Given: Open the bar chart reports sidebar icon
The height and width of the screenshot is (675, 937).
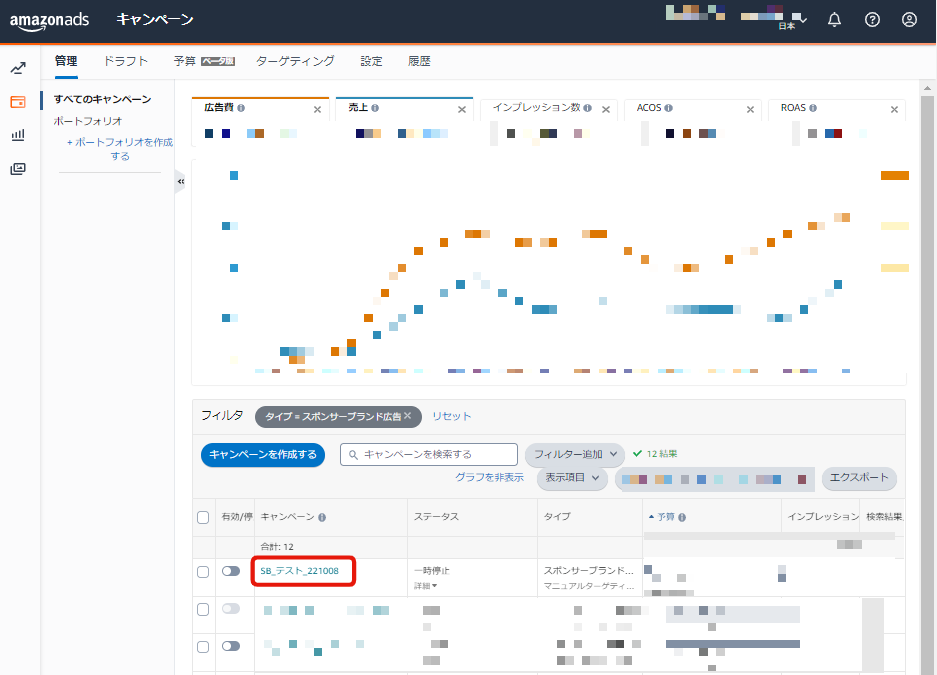Looking at the screenshot, I should tap(18, 135).
